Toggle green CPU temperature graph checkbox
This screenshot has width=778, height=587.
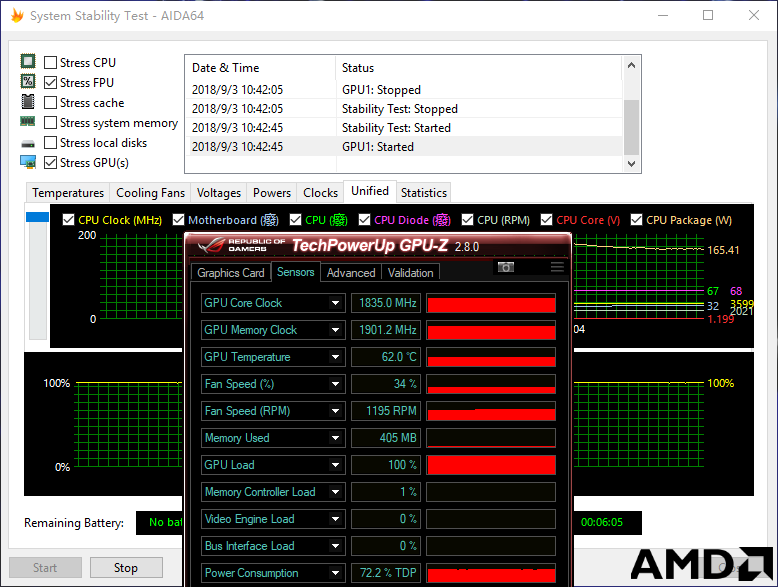pyautogui.click(x=295, y=220)
